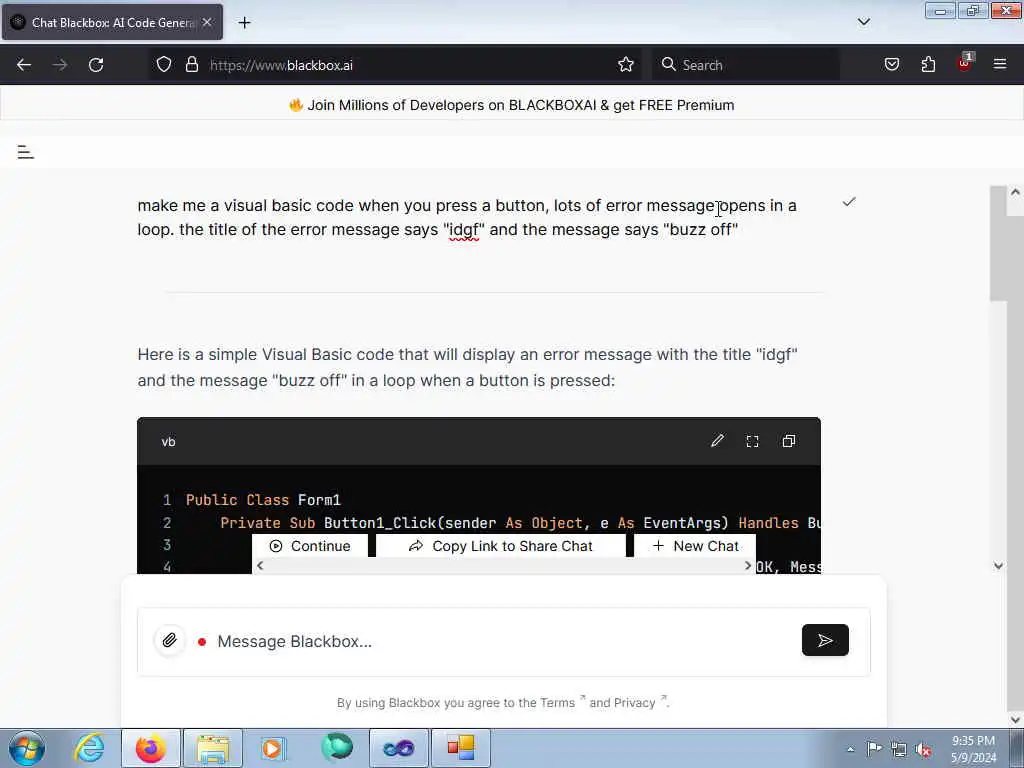Viewport: 1024px width, 768px height.
Task: Open muted volume speaker icon
Action: point(923,749)
